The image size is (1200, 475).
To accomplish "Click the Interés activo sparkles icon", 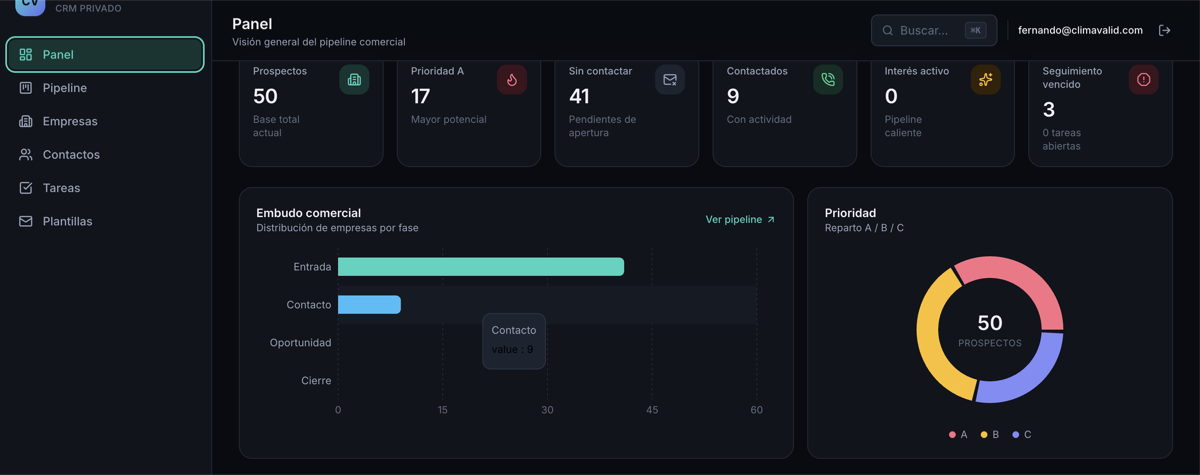I will click(986, 80).
